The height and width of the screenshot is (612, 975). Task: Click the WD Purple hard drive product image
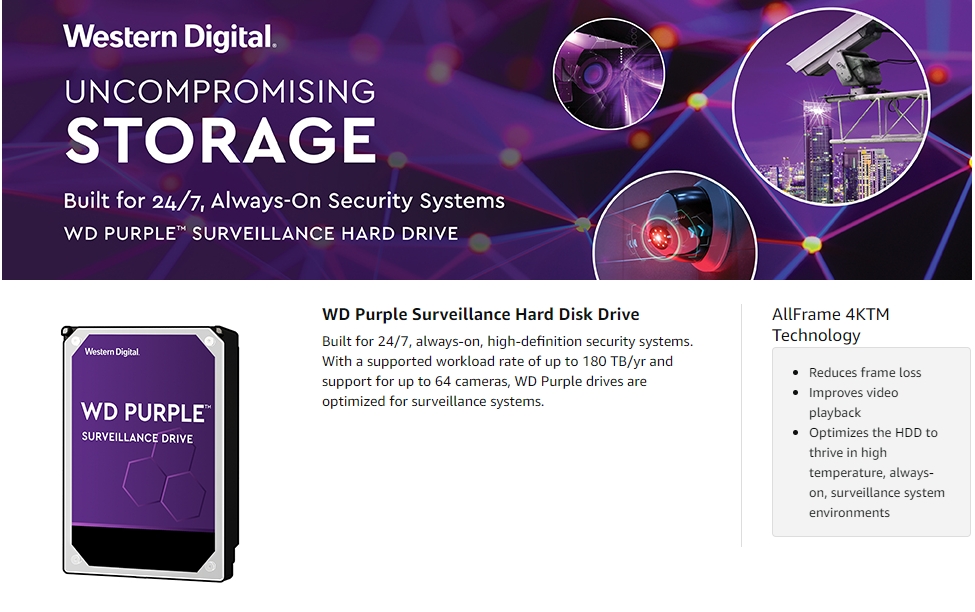tap(150, 453)
